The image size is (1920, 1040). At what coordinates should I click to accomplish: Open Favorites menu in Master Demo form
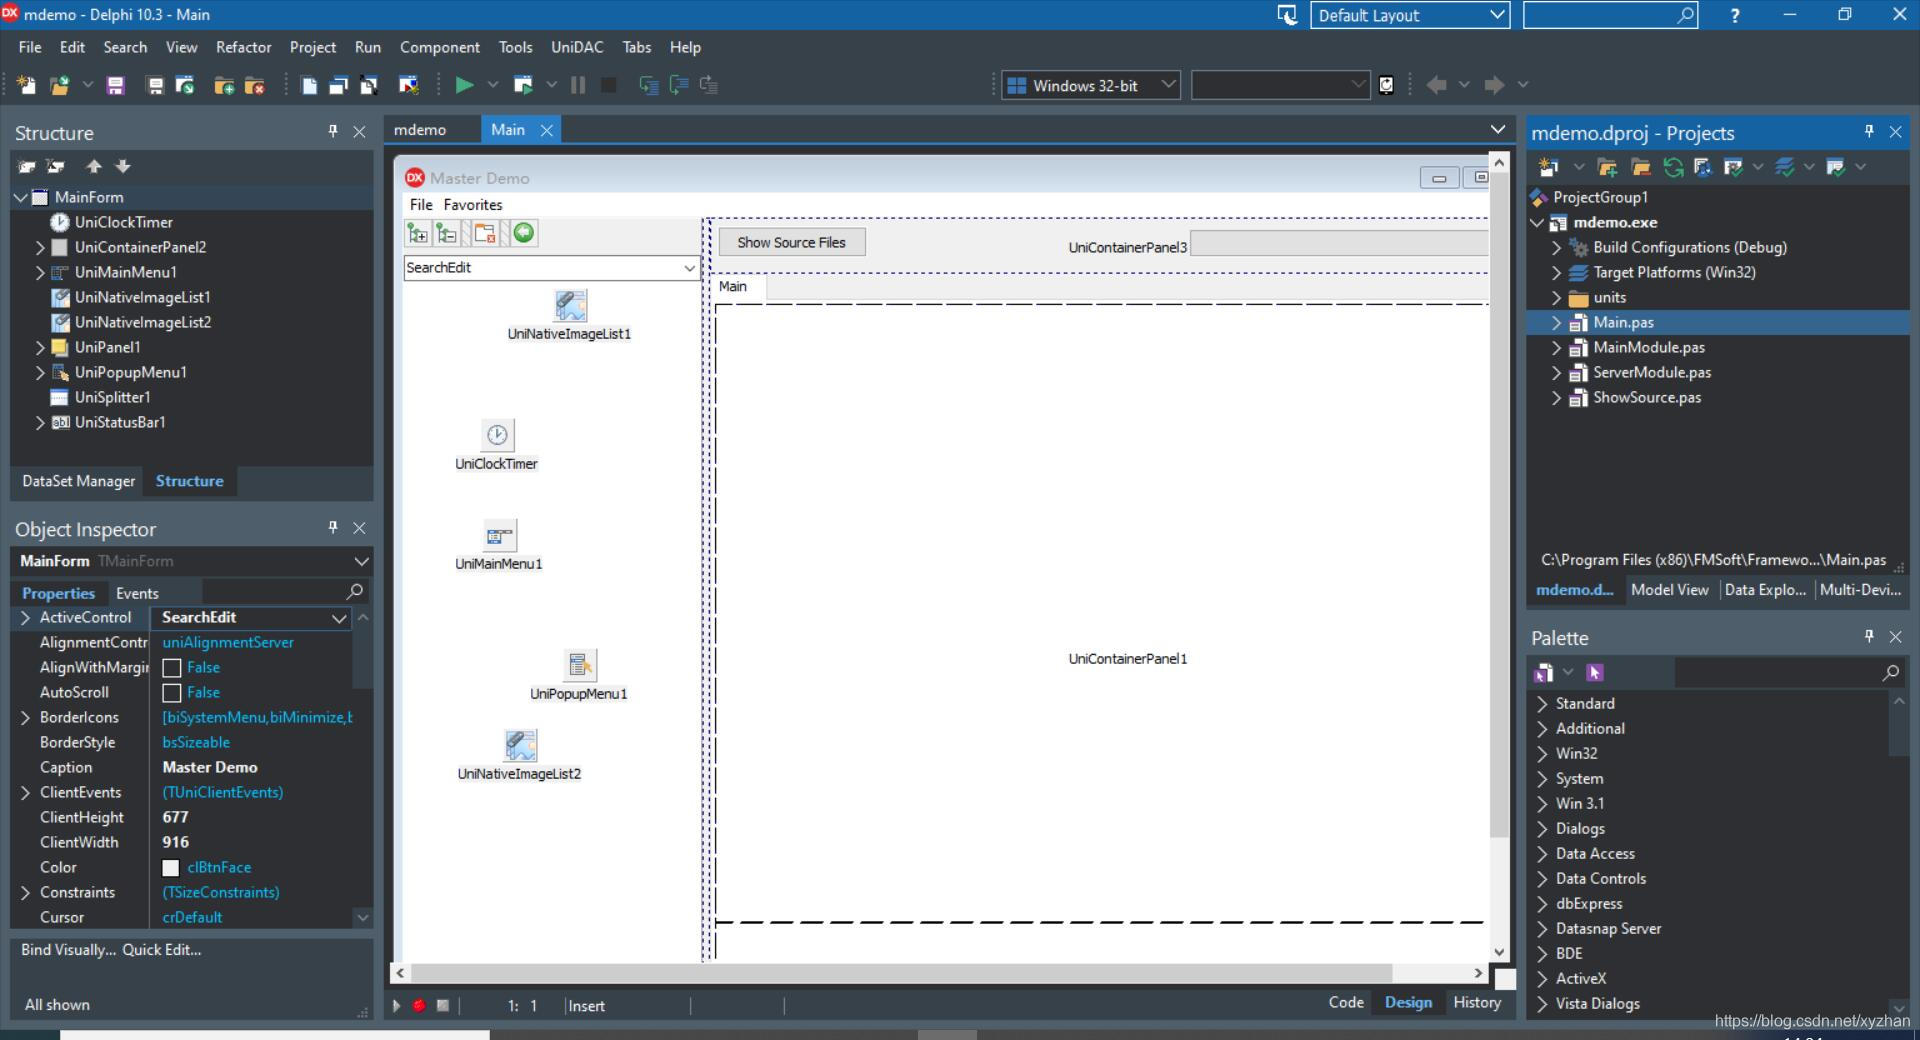click(x=473, y=205)
